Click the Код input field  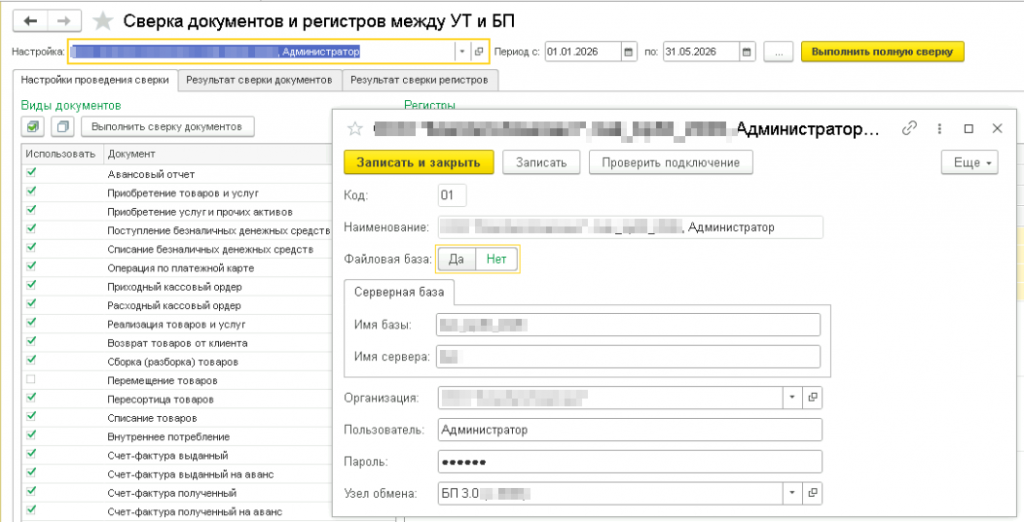[452, 195]
